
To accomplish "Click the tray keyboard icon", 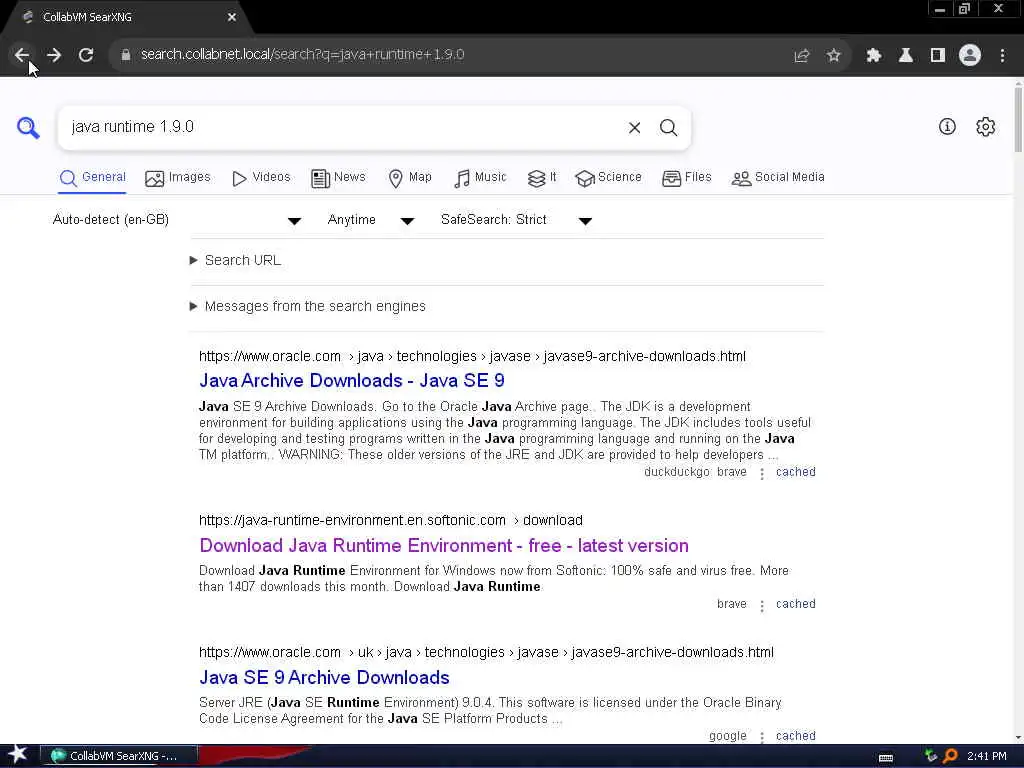I will (886, 758).
